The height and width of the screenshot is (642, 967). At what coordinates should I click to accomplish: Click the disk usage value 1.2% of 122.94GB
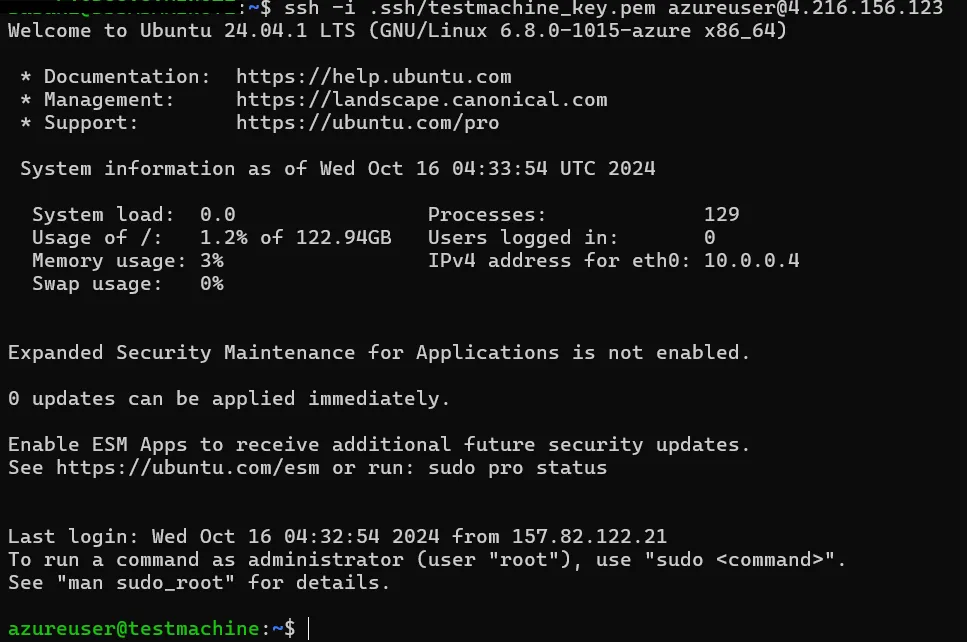[295, 238]
